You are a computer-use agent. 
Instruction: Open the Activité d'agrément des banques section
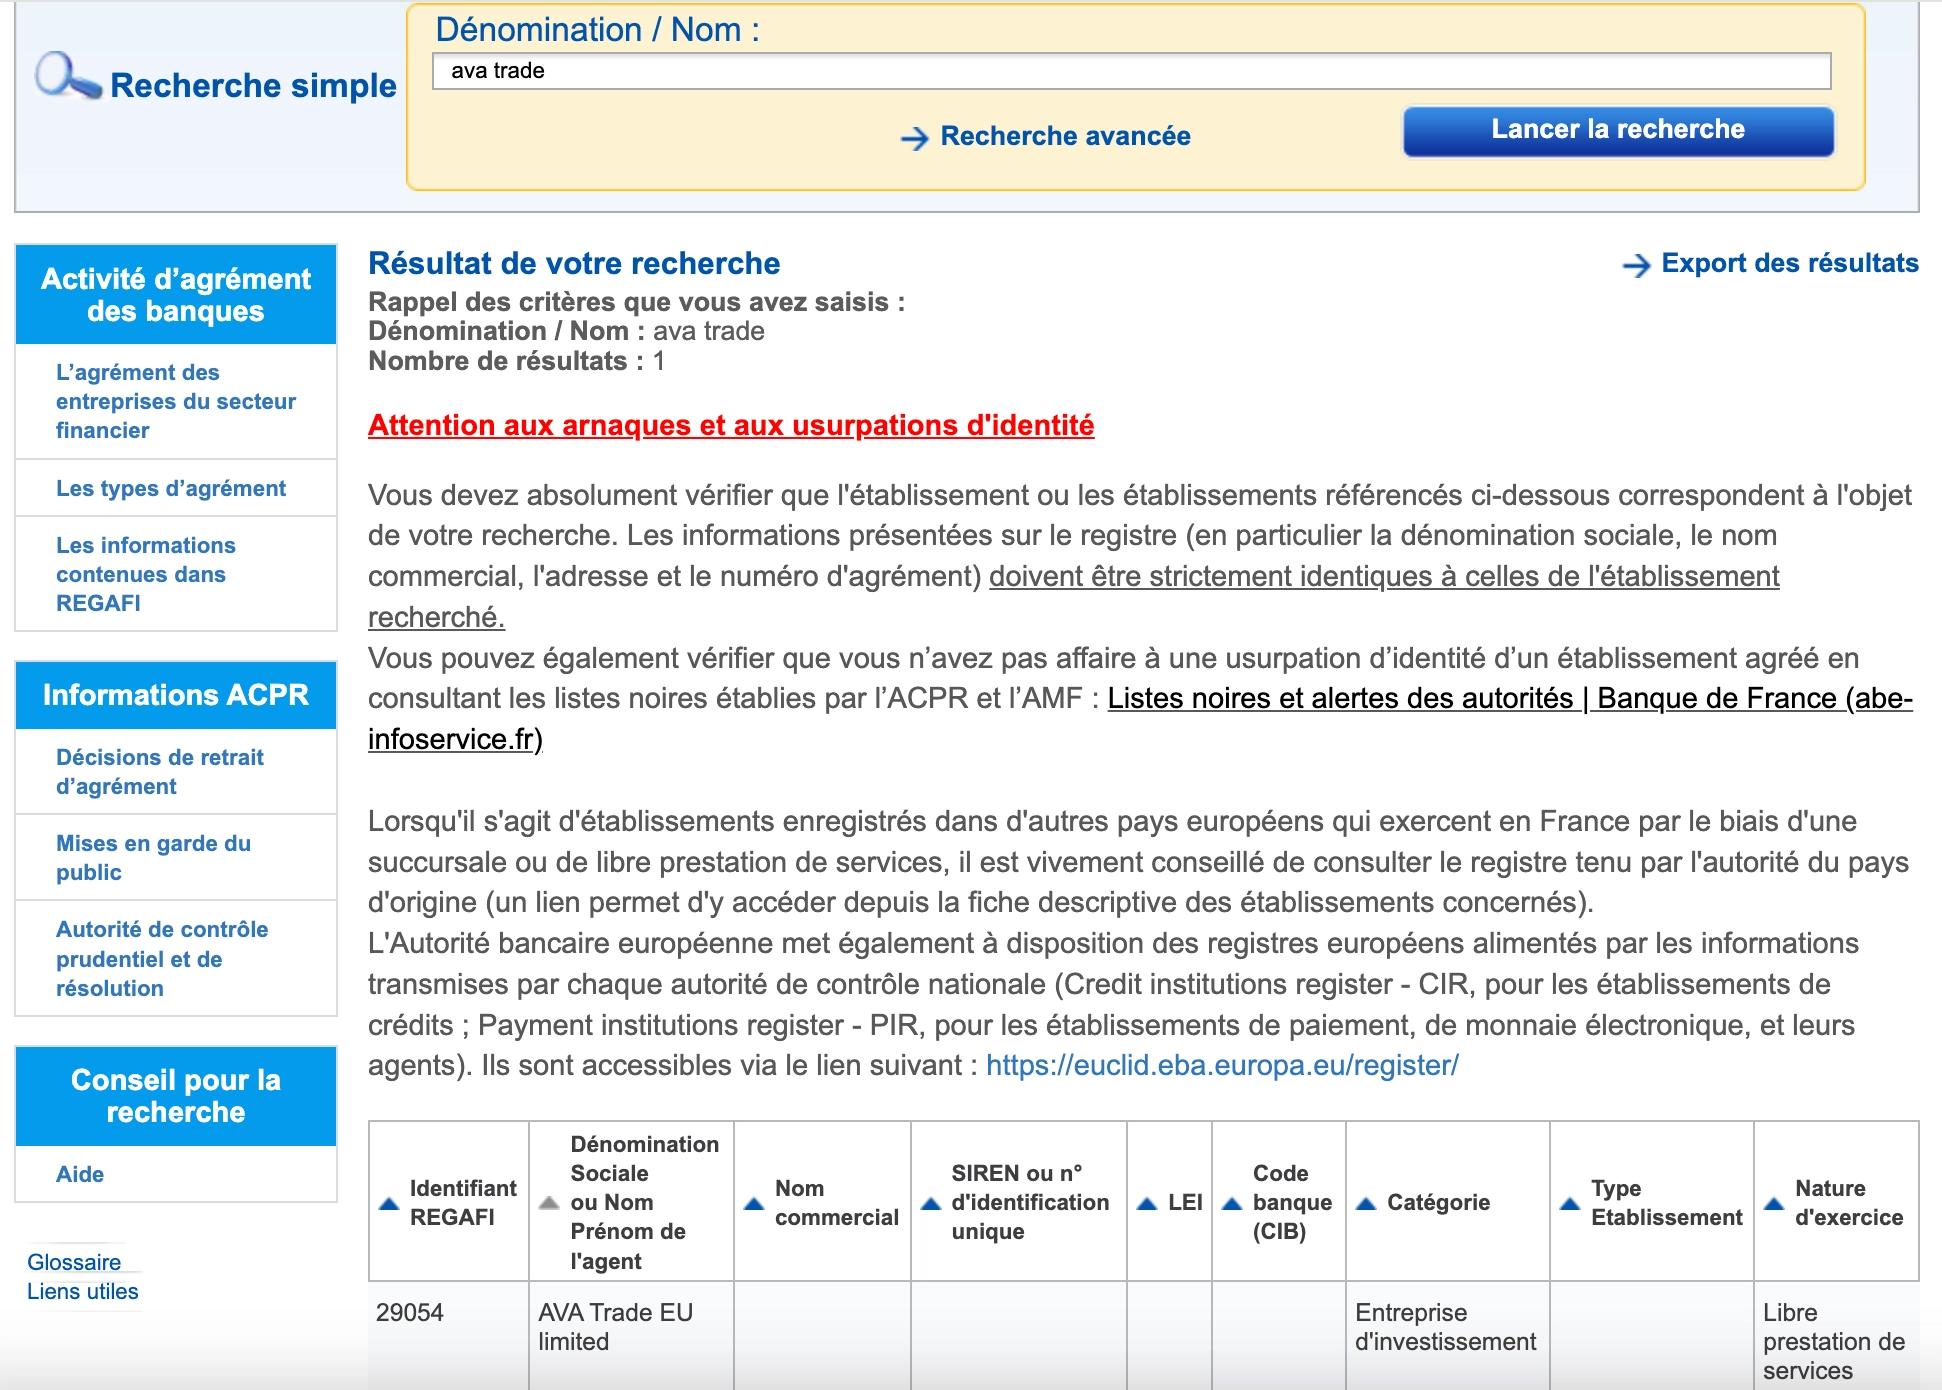(x=176, y=294)
